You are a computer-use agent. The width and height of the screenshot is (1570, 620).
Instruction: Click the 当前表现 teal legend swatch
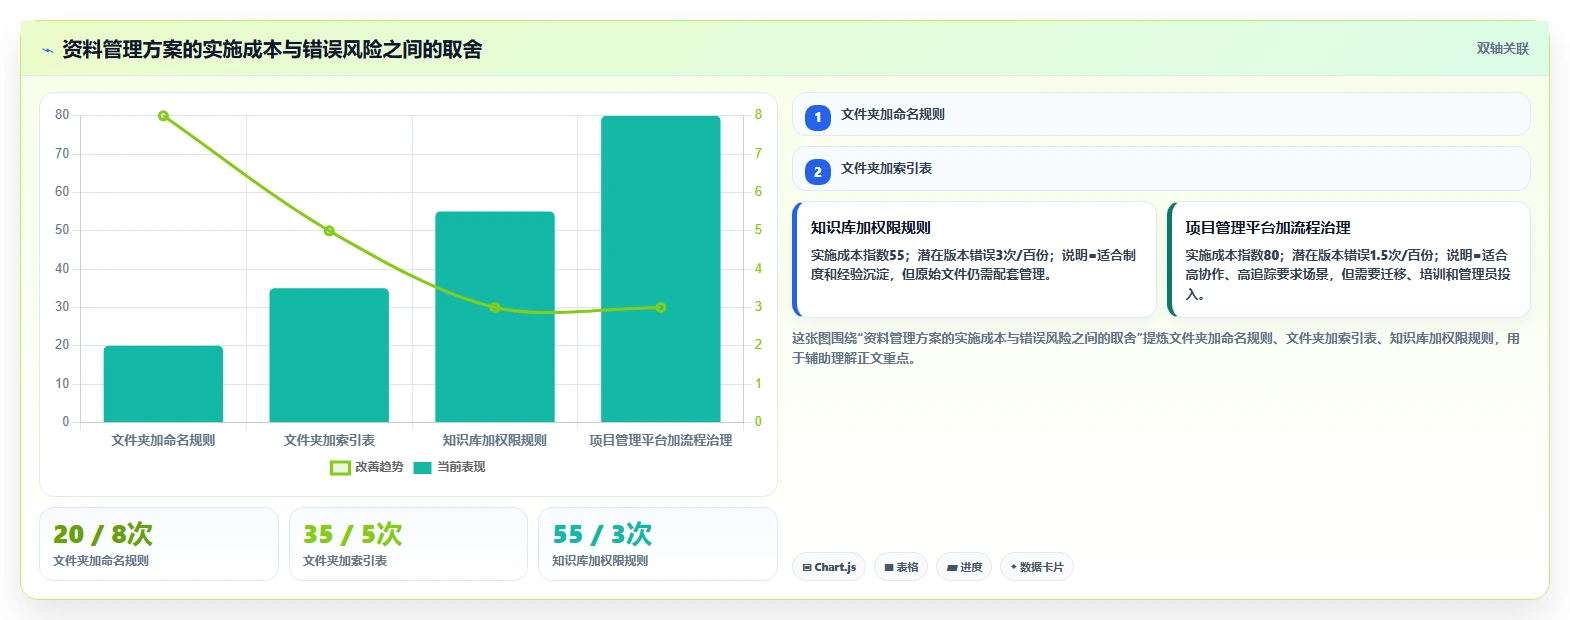422,467
